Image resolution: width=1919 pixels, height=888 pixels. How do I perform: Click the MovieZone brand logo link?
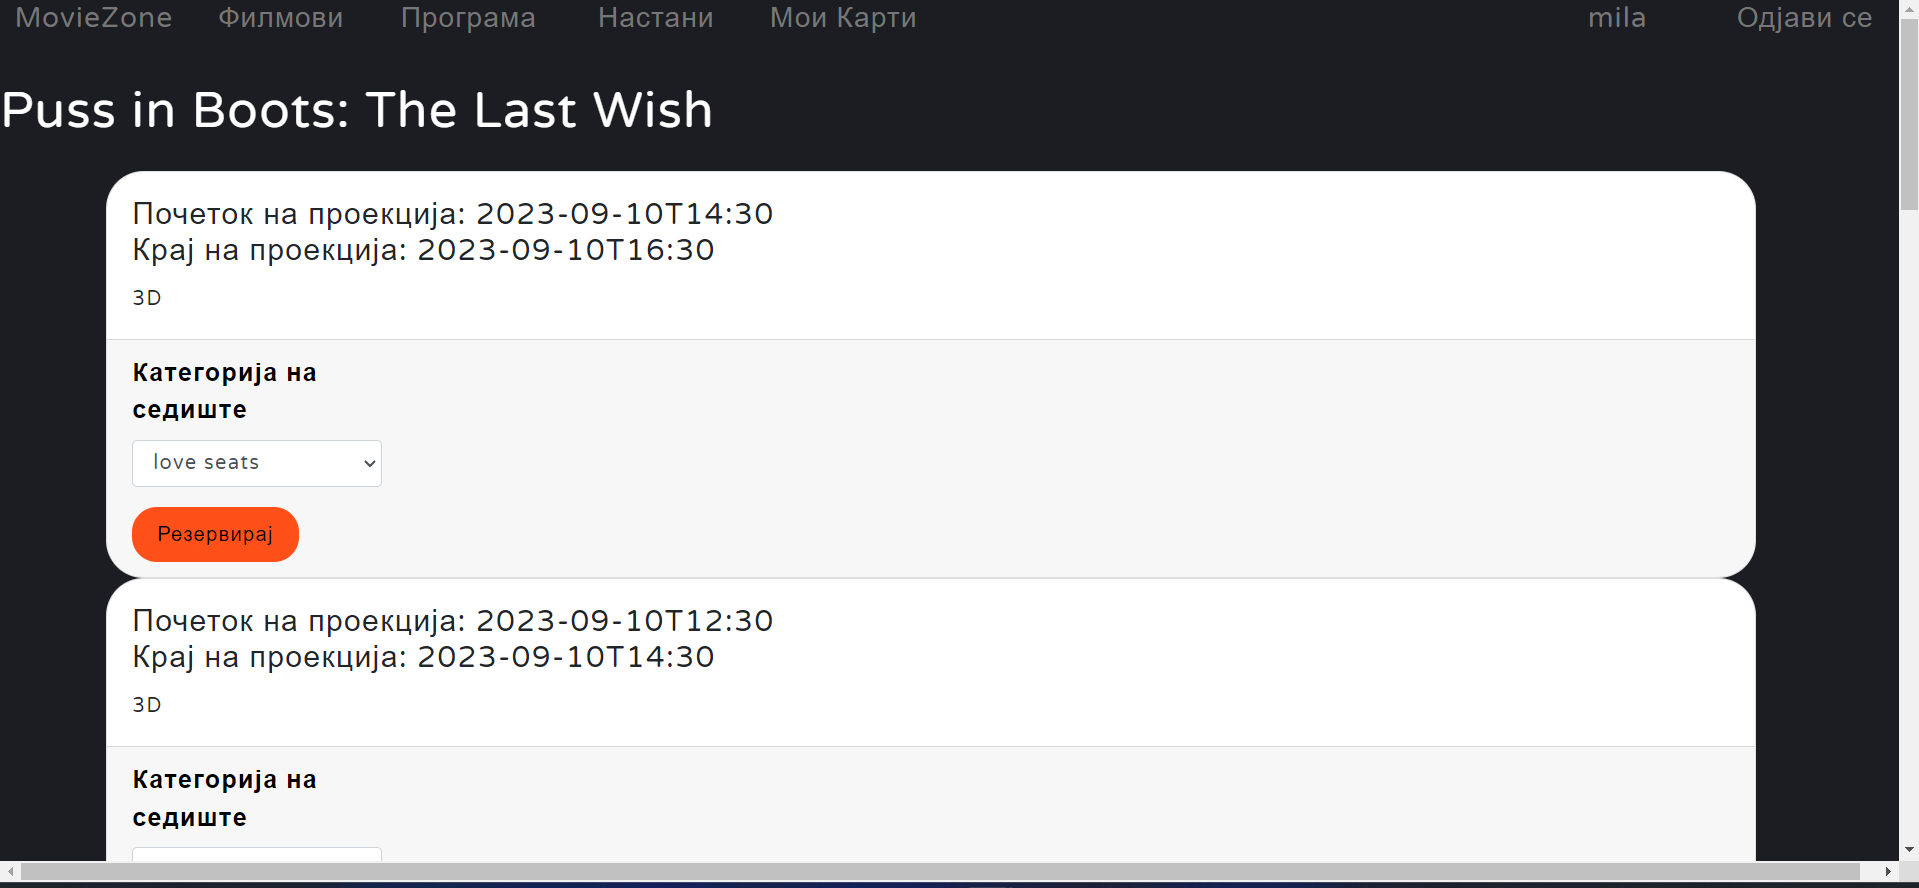94,18
